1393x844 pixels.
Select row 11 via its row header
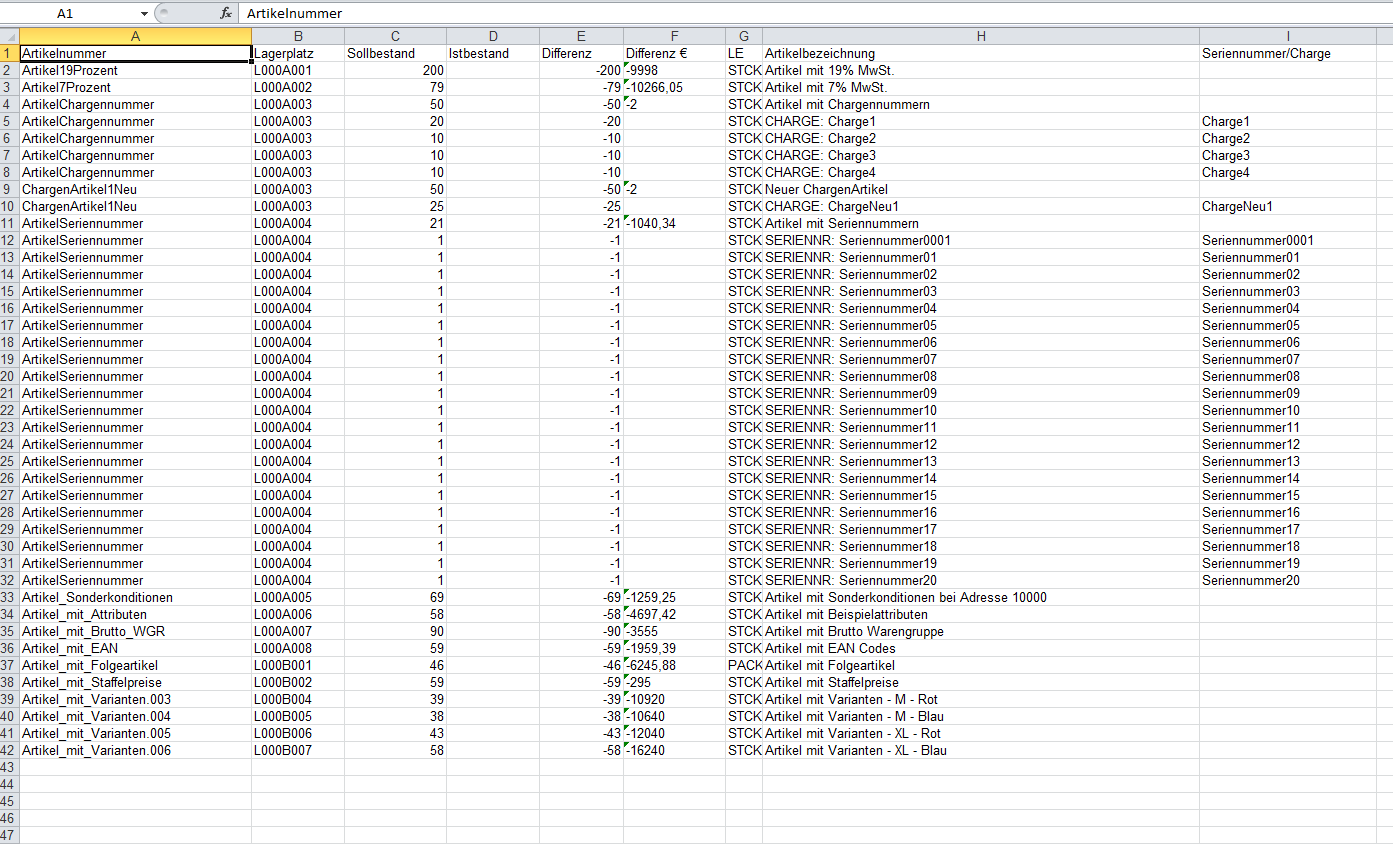9,223
